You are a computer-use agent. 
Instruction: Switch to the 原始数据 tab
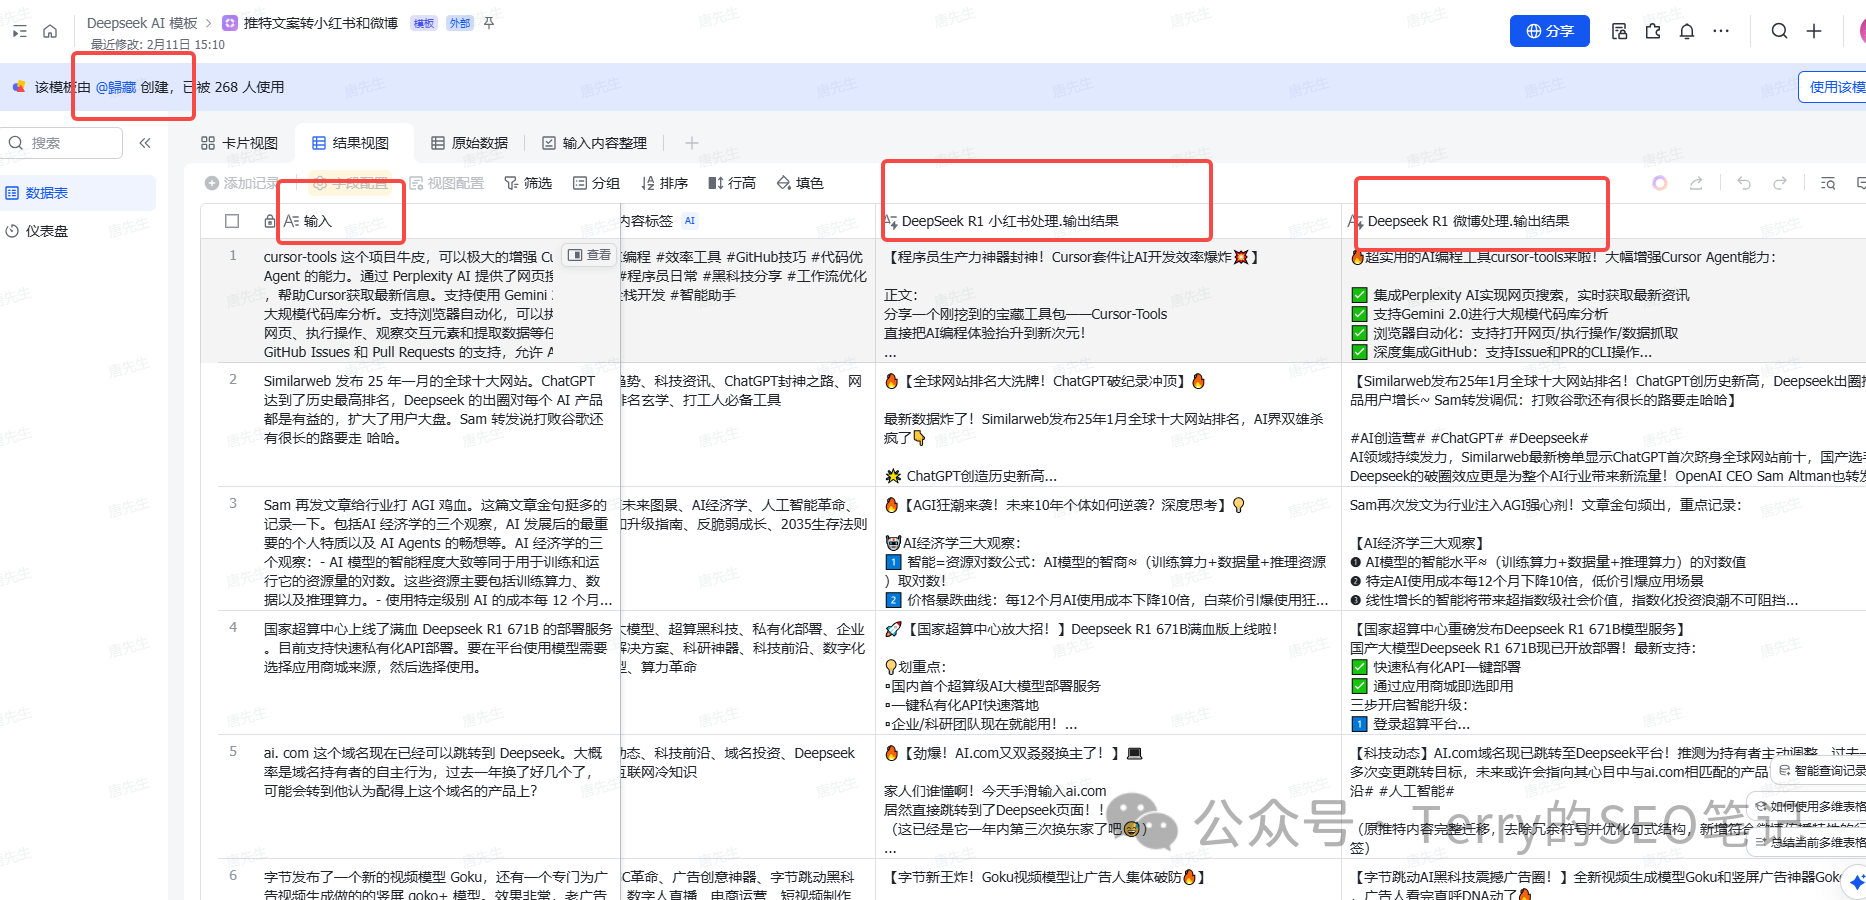(469, 143)
